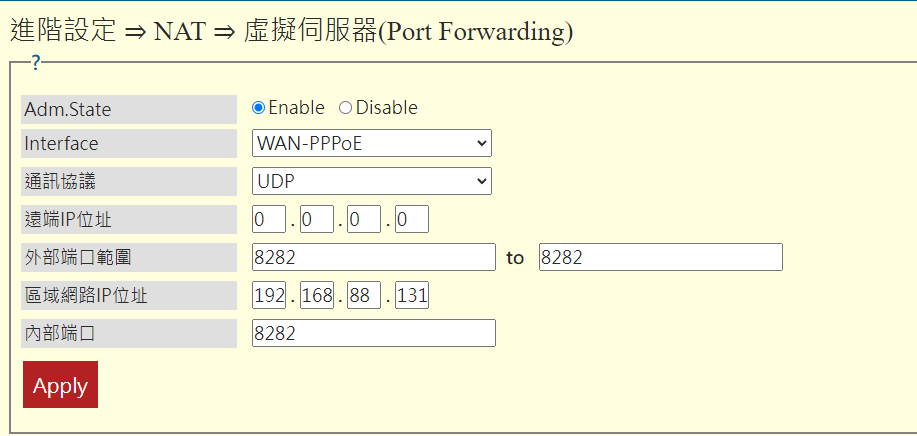Image resolution: width=917 pixels, height=436 pixels.
Task: Focus the starting 外部端口範圍 port field
Action: pos(374,257)
